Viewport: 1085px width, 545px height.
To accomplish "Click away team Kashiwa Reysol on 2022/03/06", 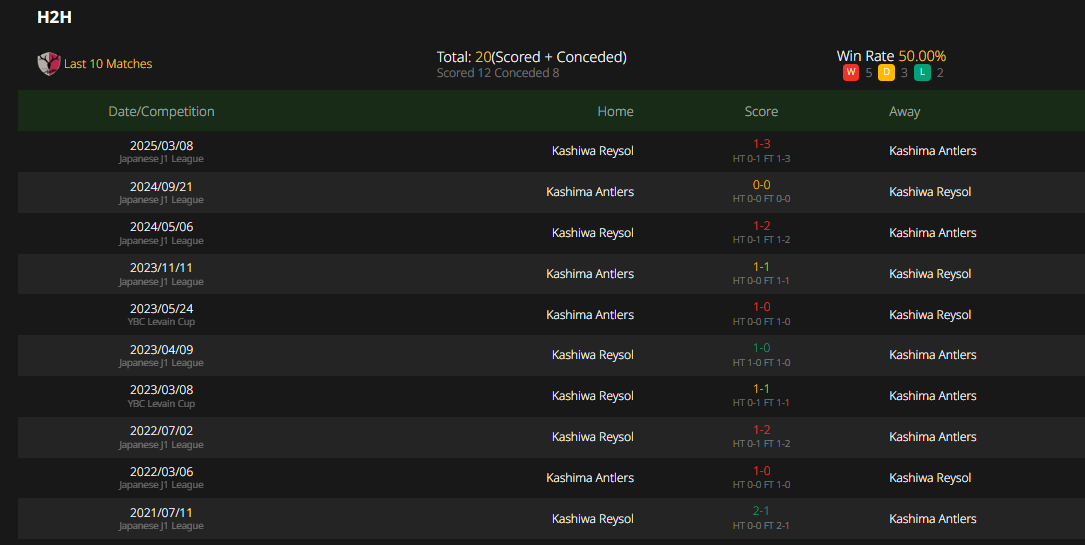I will coord(930,478).
